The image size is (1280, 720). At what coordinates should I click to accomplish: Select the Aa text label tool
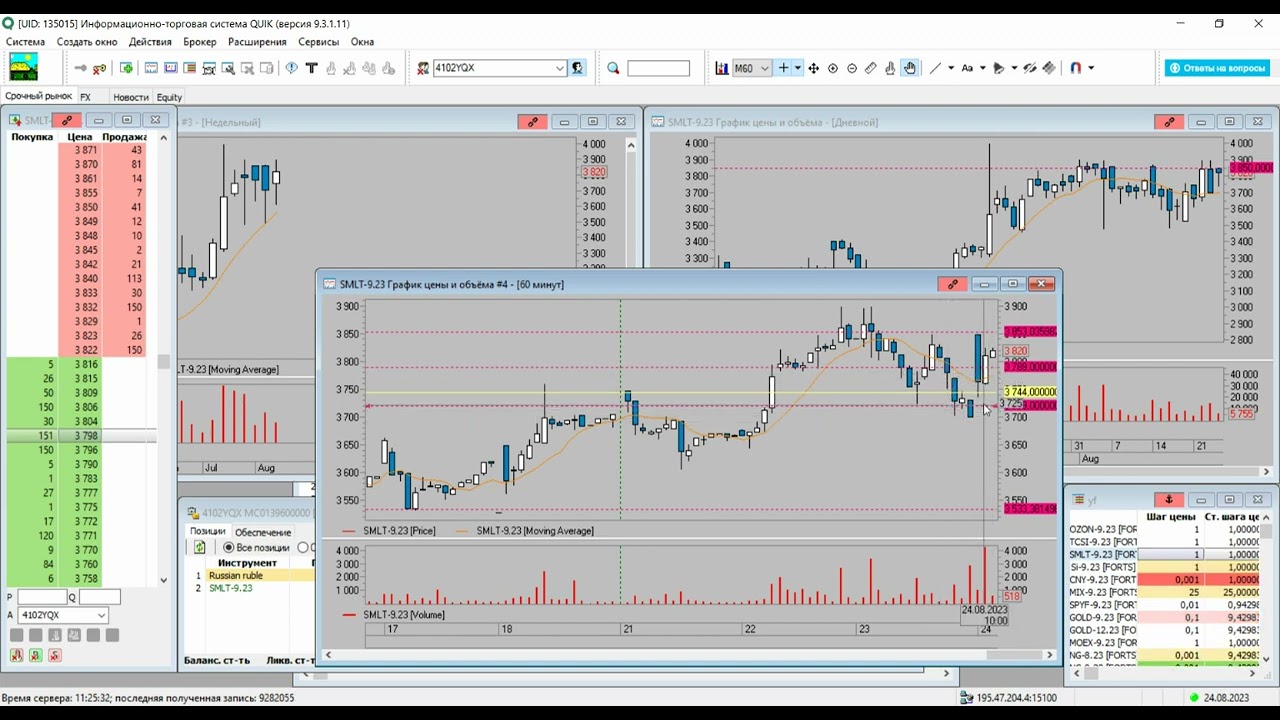click(967, 68)
